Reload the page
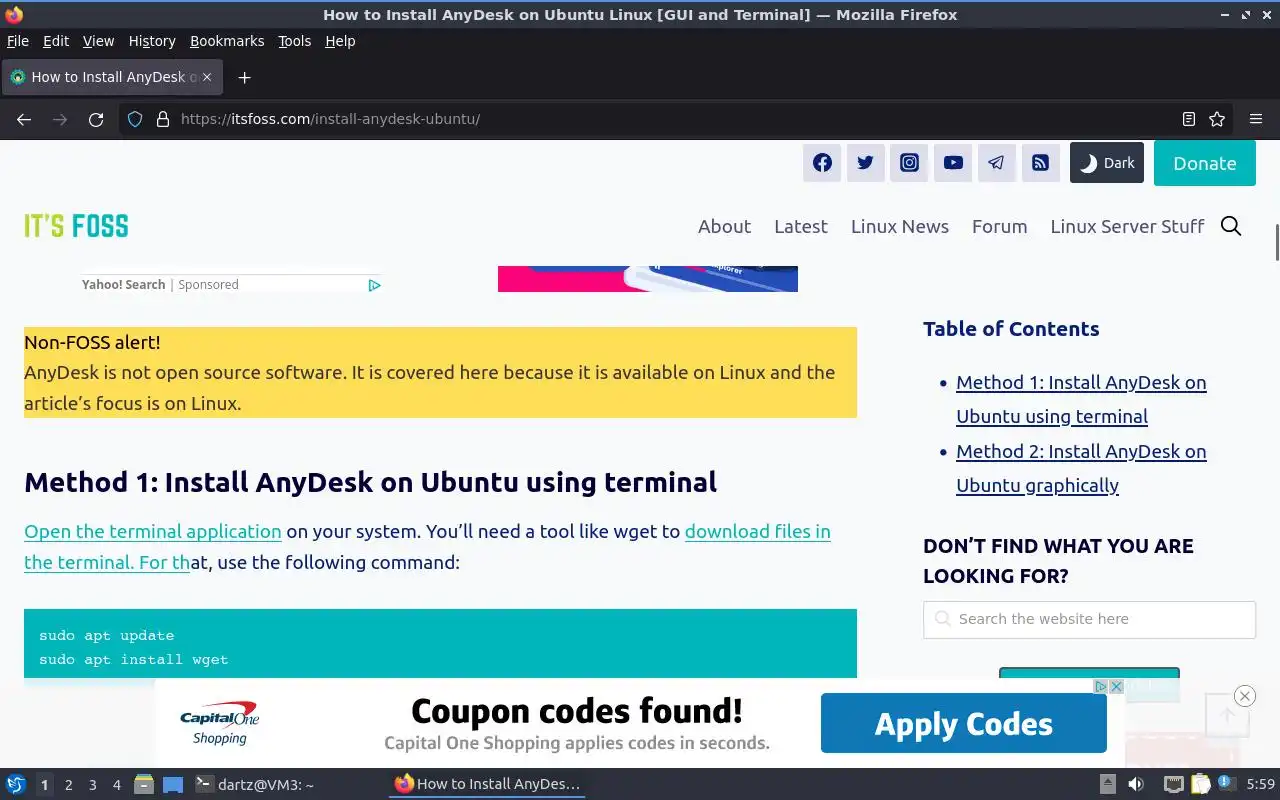Image resolution: width=1280 pixels, height=800 pixels. click(x=96, y=119)
